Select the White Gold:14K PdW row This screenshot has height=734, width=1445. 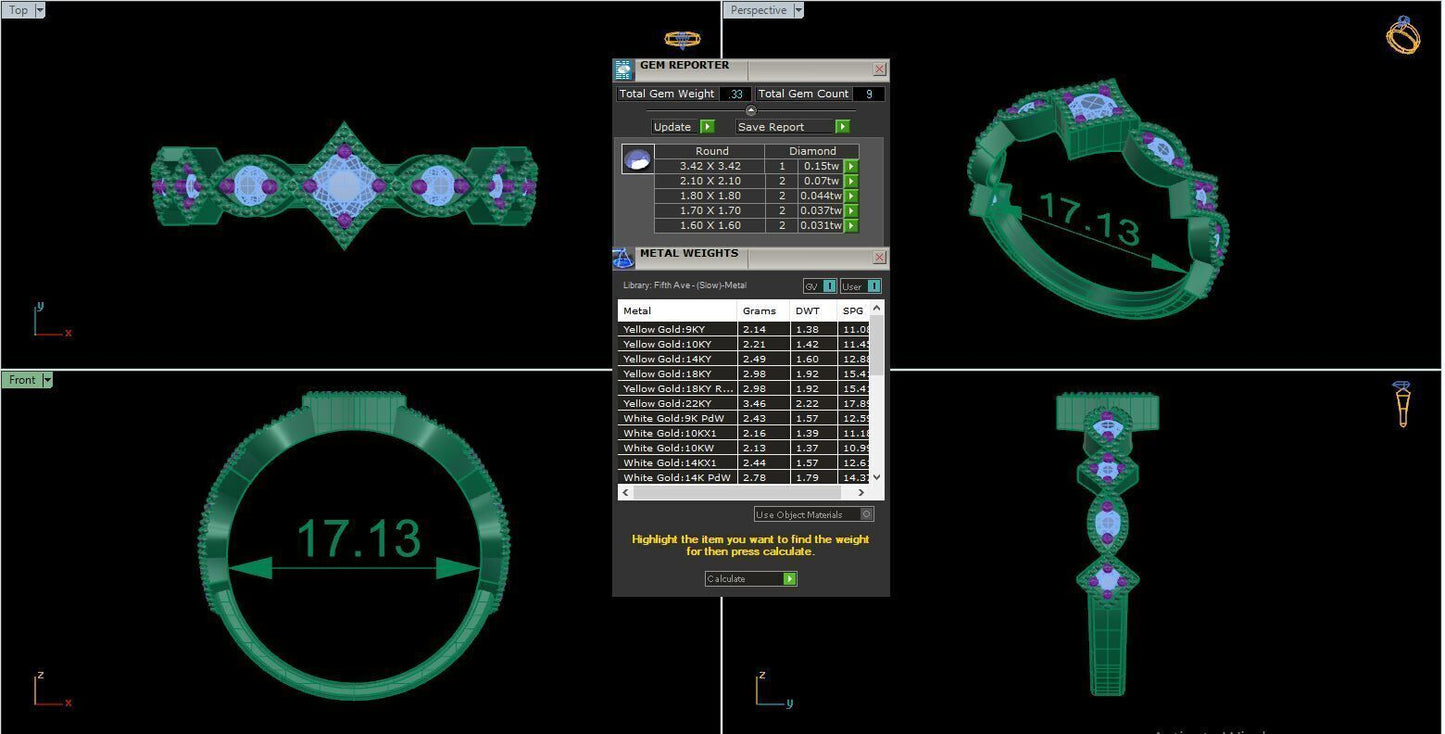click(x=744, y=478)
